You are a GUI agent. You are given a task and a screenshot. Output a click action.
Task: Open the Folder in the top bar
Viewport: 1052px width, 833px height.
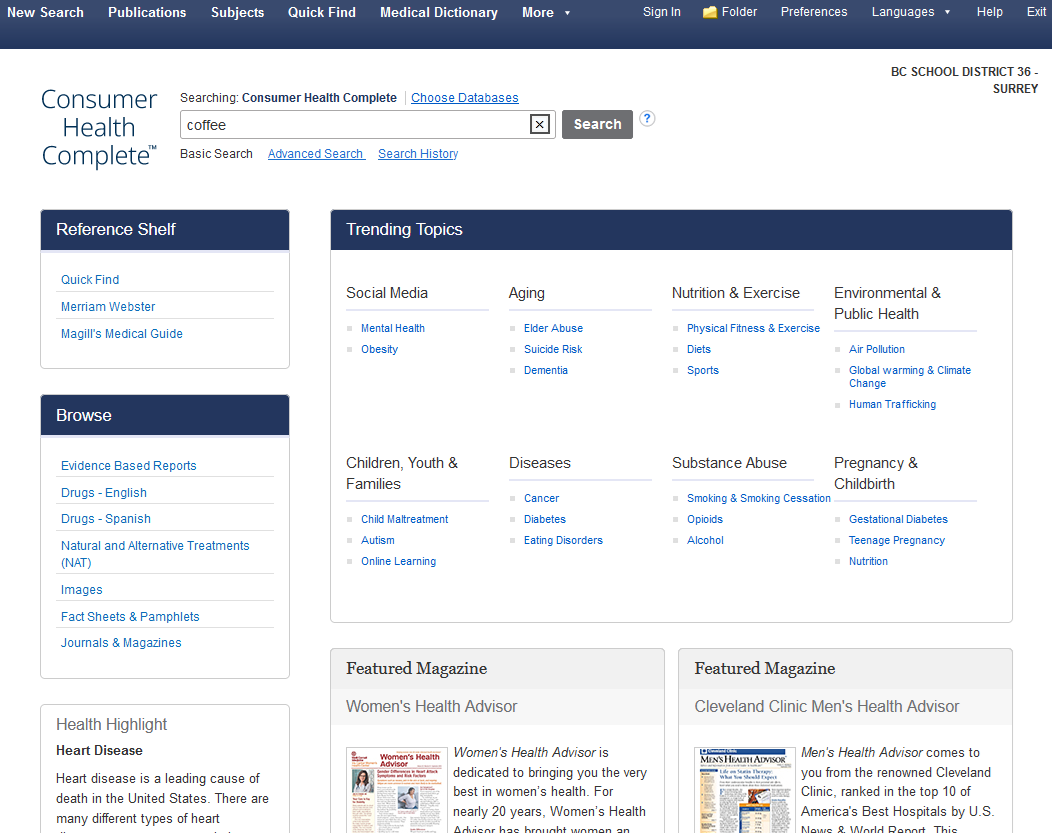(x=729, y=12)
